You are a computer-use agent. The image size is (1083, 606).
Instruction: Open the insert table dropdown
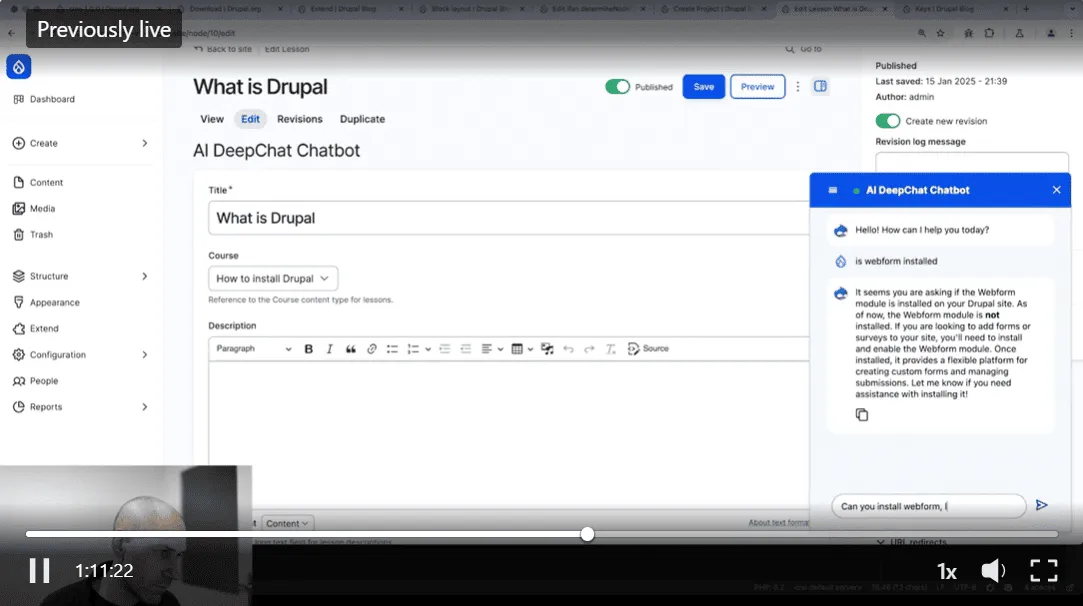(x=522, y=349)
